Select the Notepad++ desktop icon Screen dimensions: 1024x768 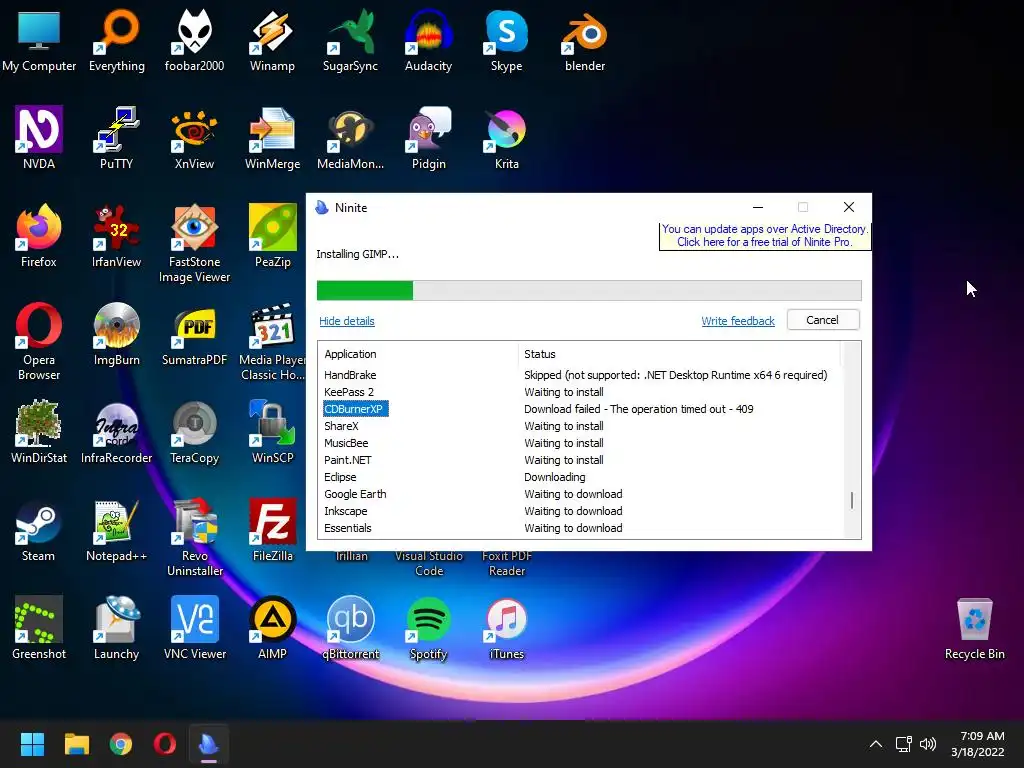117,530
